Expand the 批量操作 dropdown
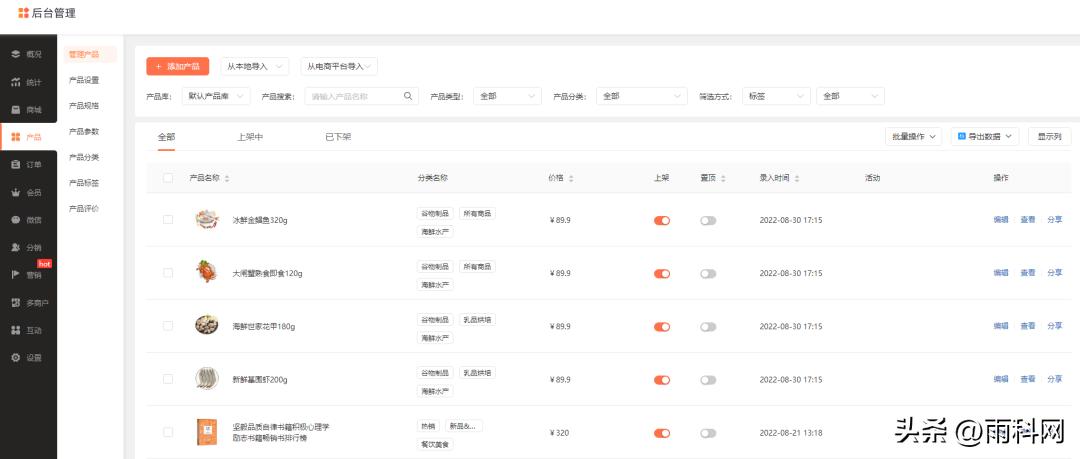This screenshot has width=1080, height=459. tap(913, 136)
